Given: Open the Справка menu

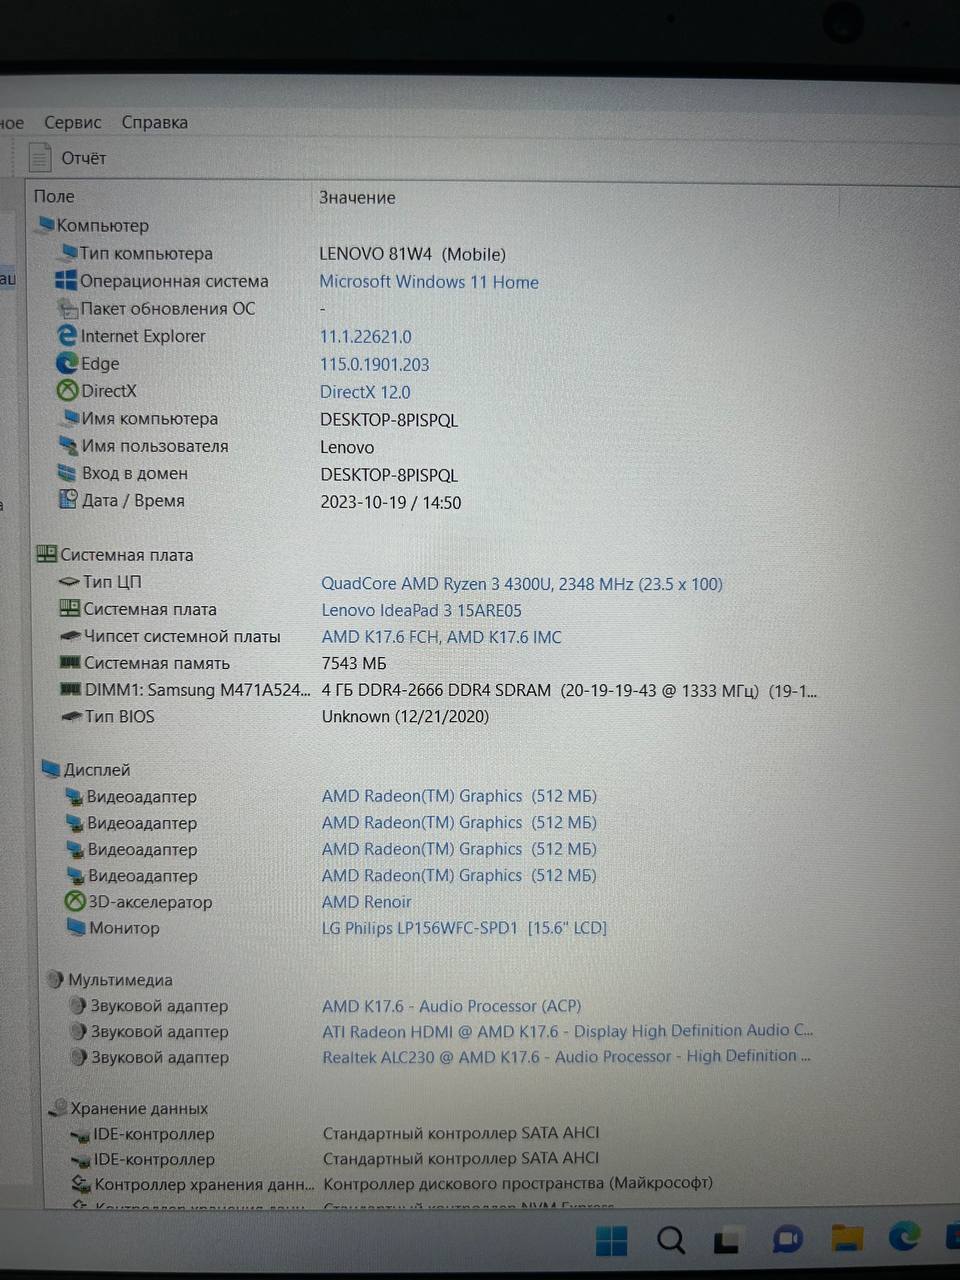Looking at the screenshot, I should click(154, 122).
